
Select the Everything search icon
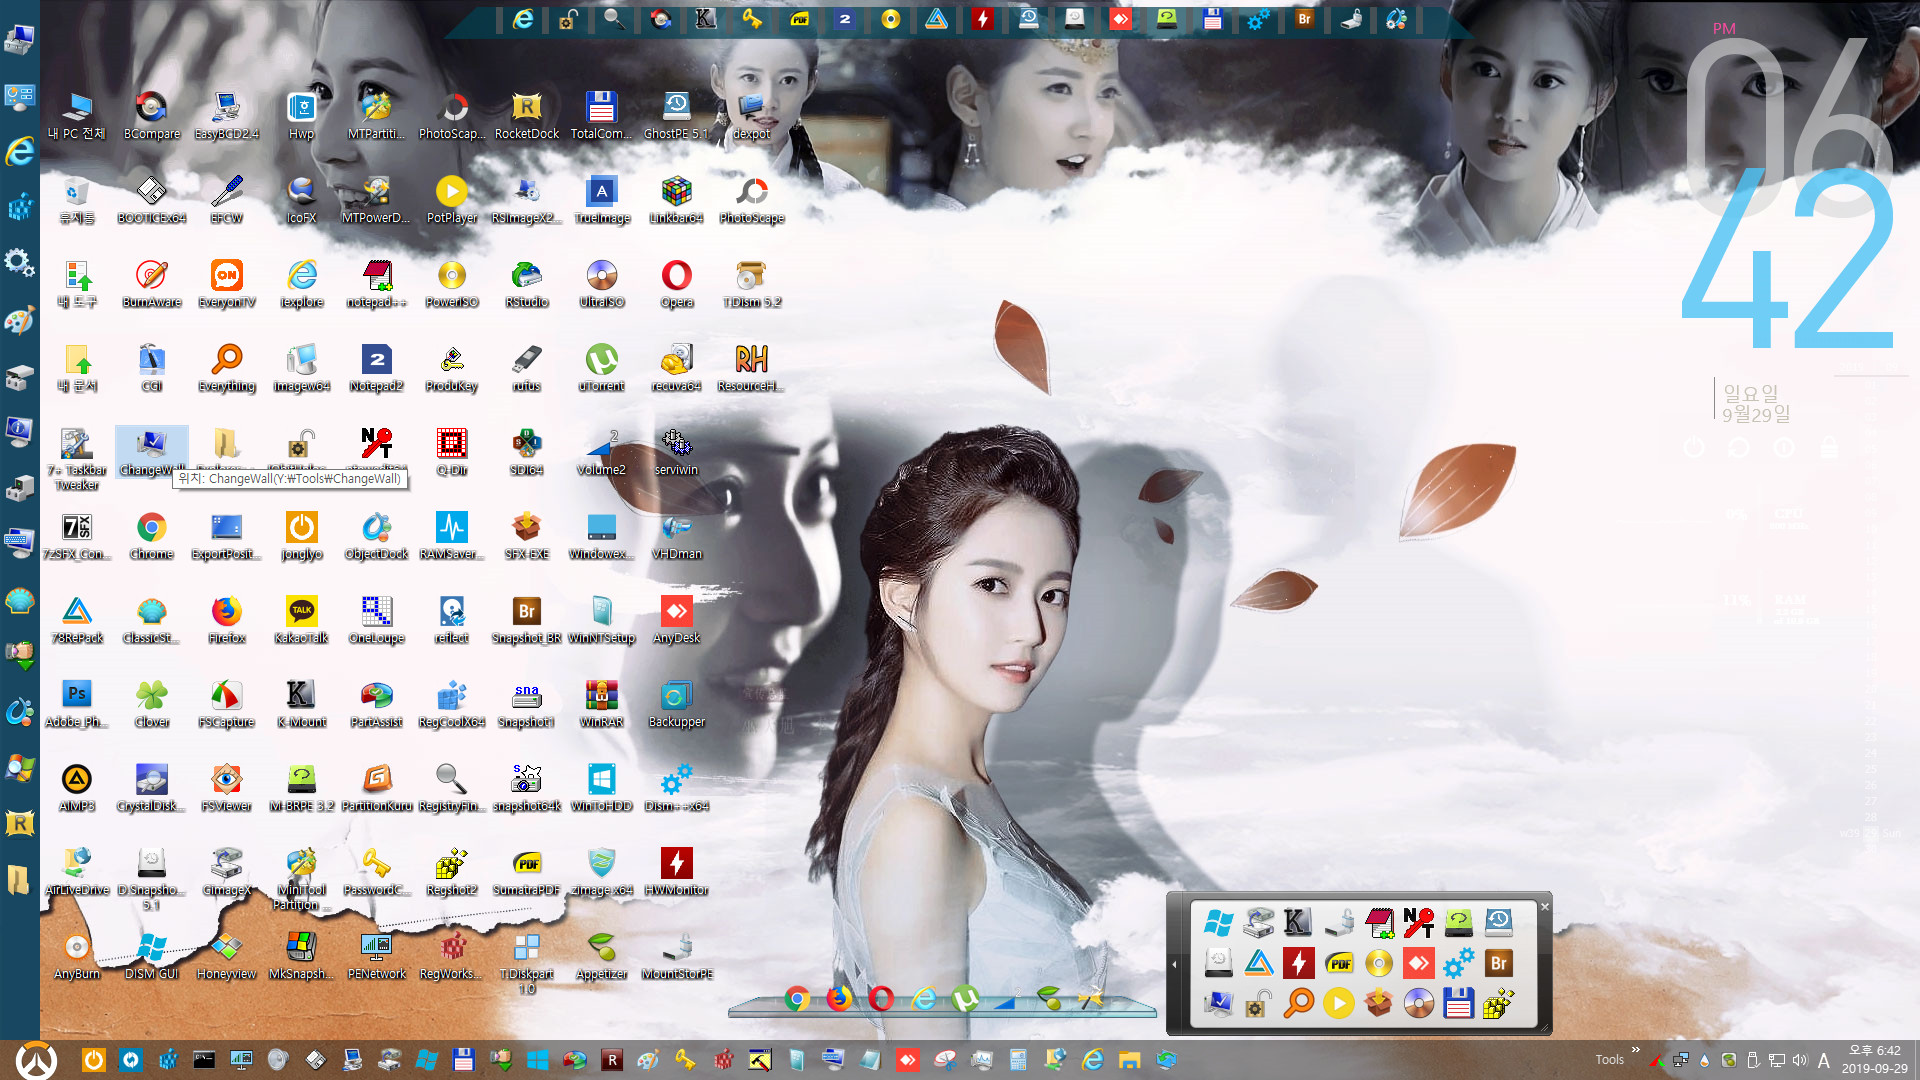226,367
